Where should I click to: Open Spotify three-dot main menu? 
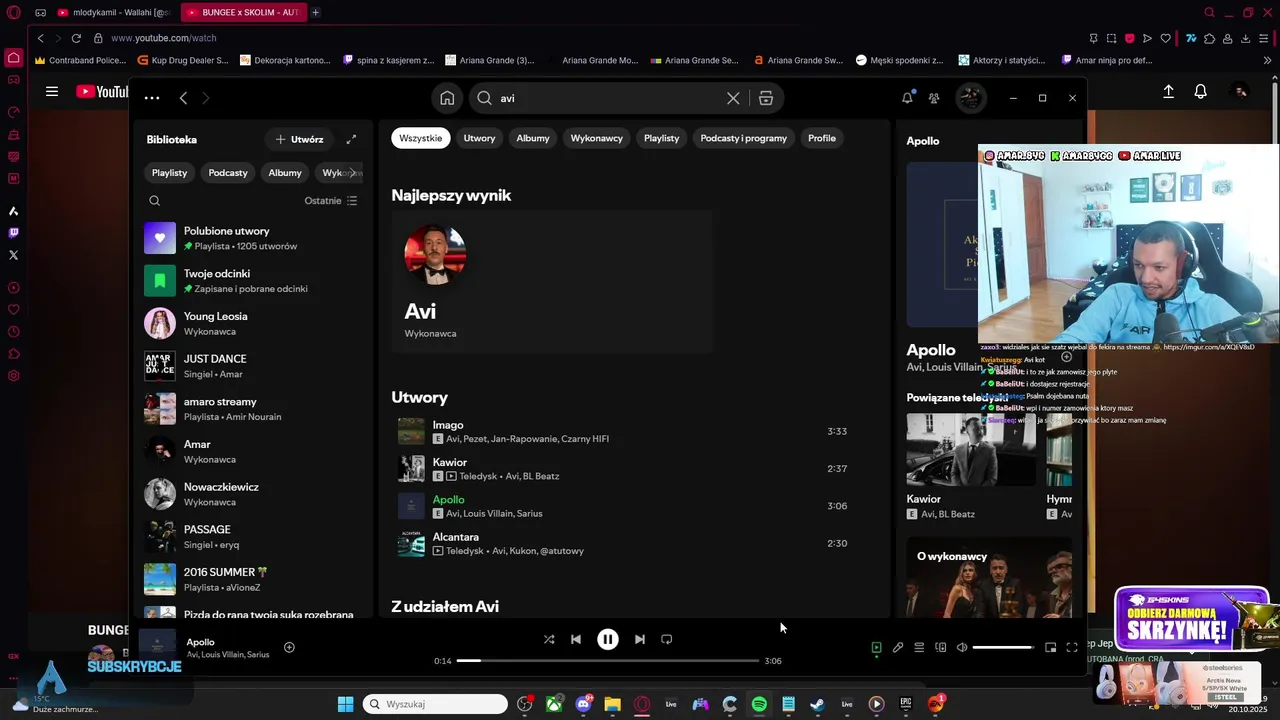152,98
